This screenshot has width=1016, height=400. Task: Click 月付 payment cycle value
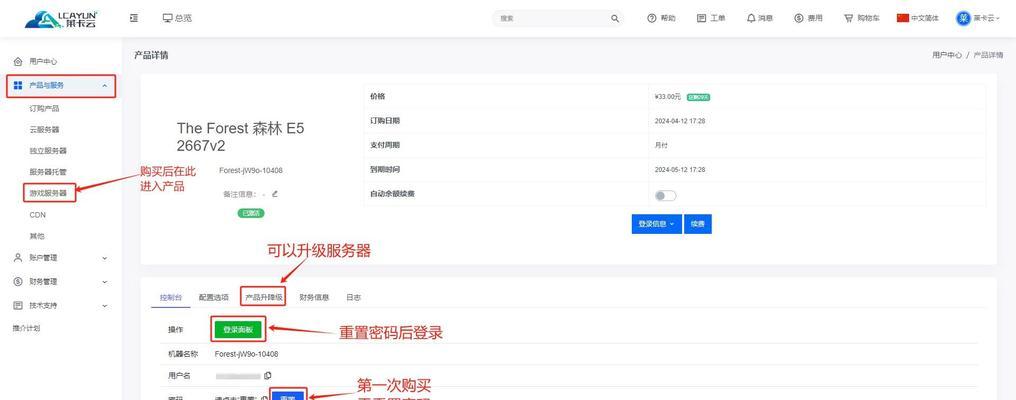[661, 145]
